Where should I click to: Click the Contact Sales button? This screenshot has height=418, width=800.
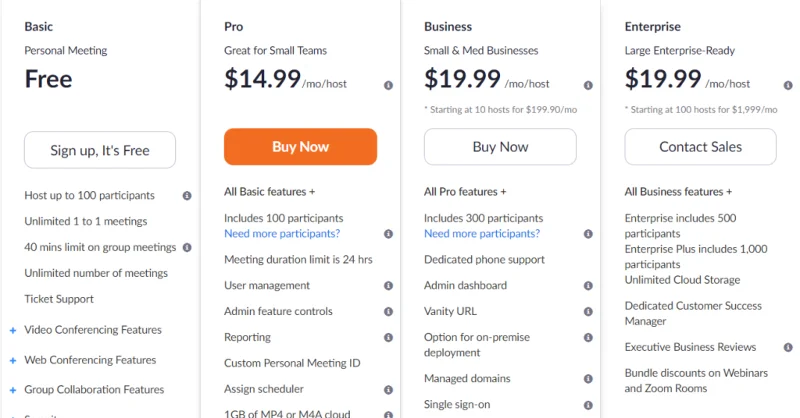700,147
